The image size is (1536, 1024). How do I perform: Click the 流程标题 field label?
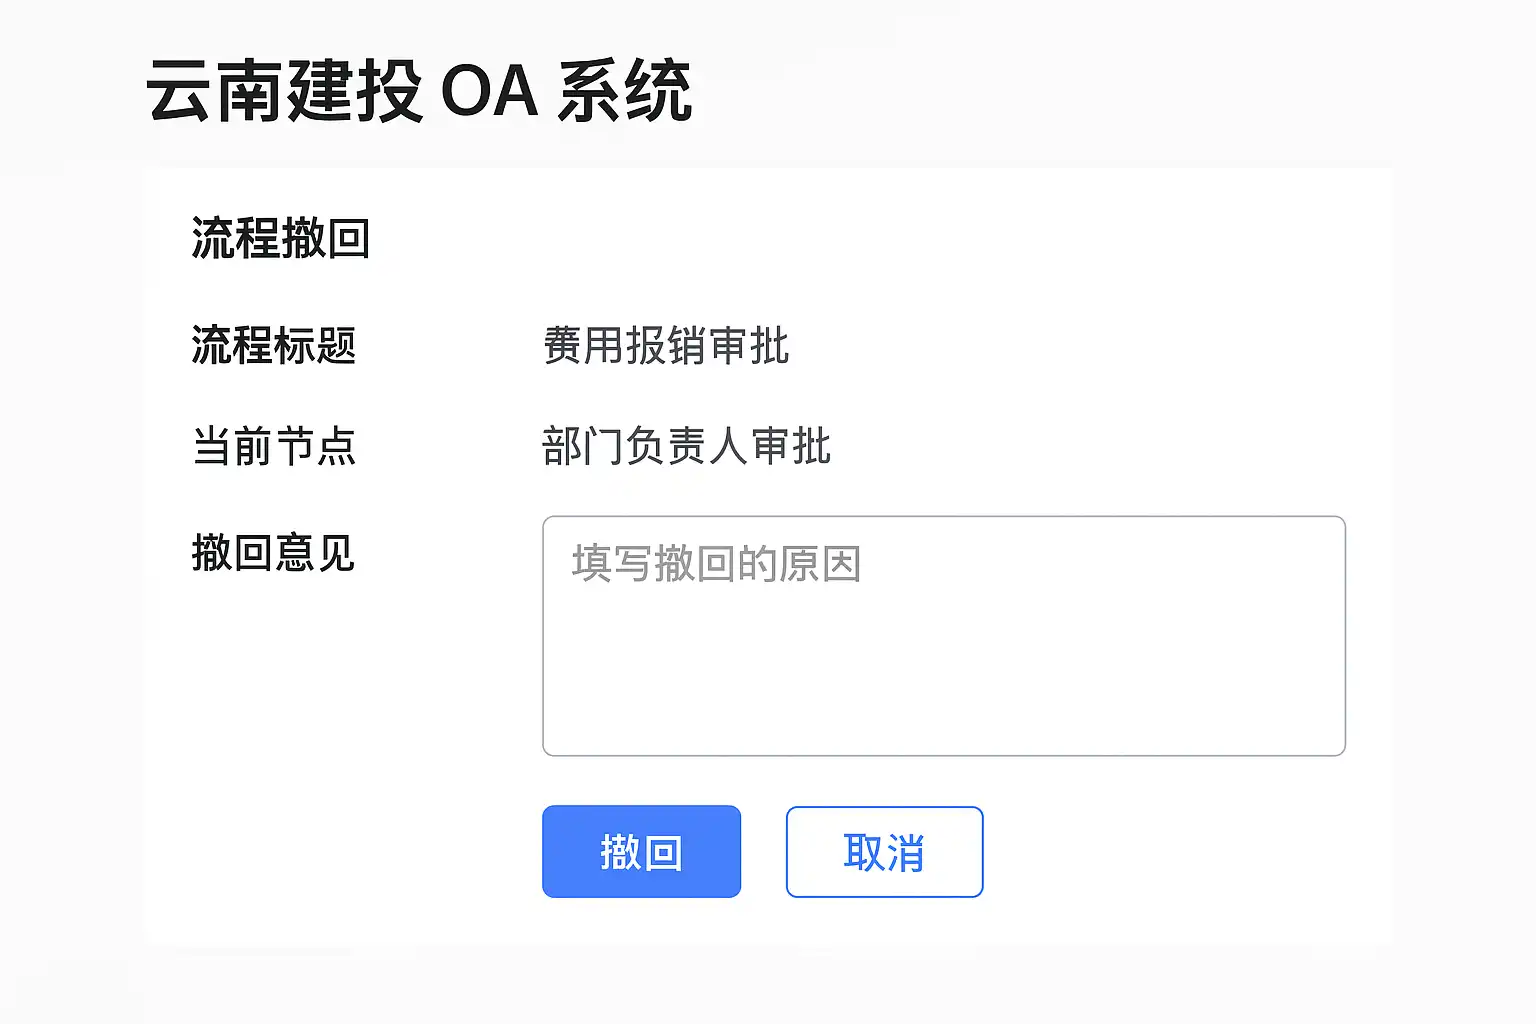[274, 346]
